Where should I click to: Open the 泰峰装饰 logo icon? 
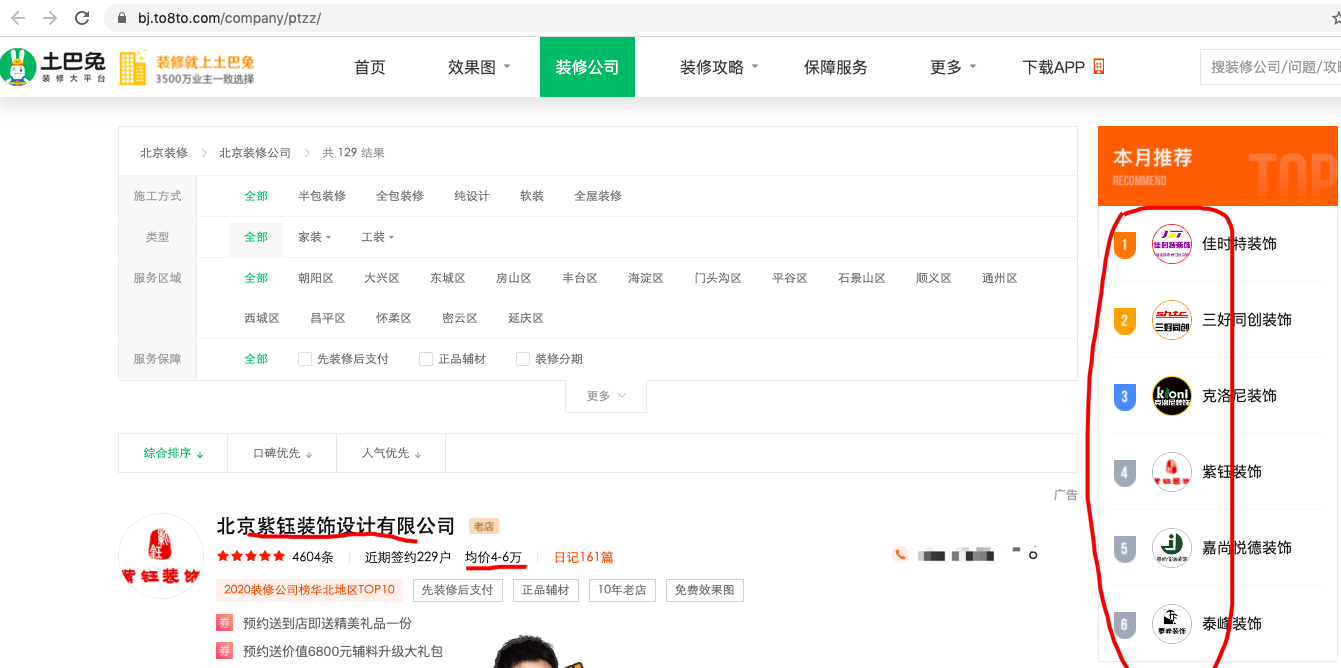[1171, 624]
